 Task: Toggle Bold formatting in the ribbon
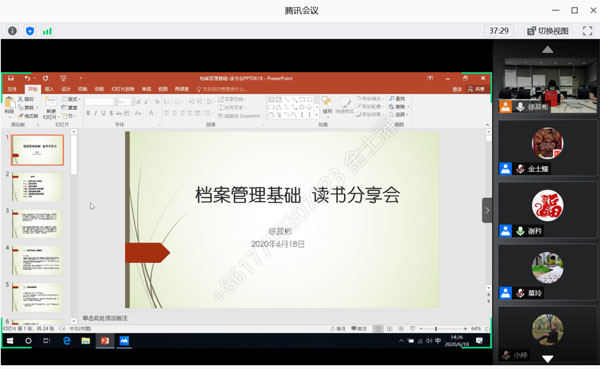pos(88,113)
